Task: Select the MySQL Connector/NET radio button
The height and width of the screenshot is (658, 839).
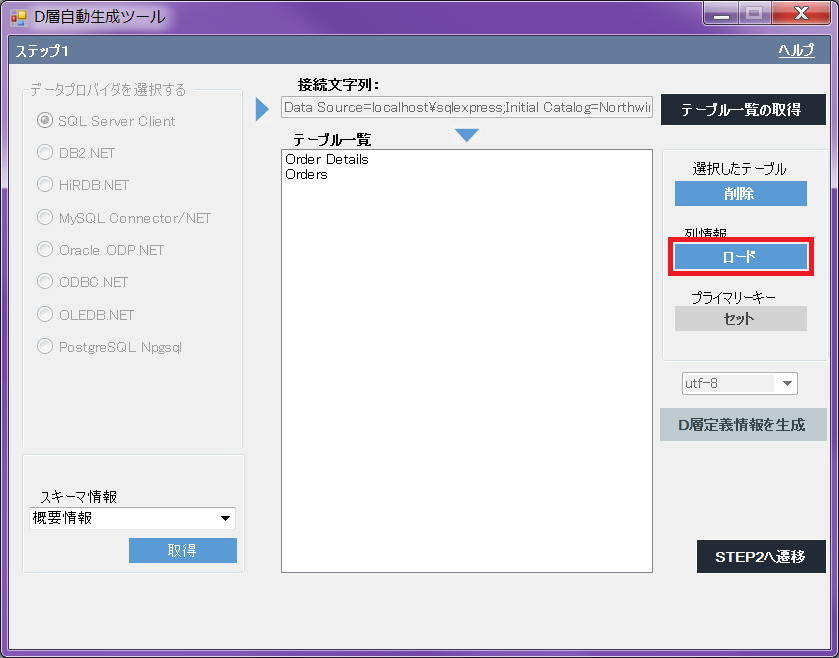Action: (45, 217)
